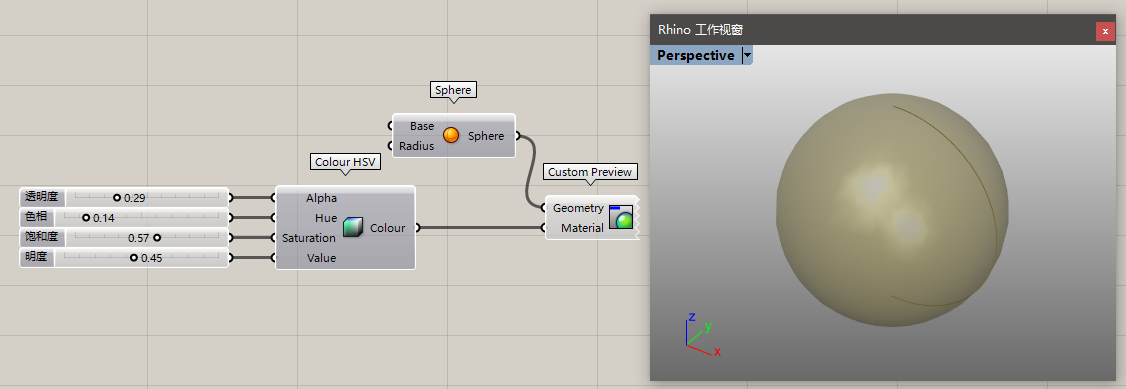This screenshot has width=1126, height=389.
Task: Close the Rhino 工作视窗 window
Action: point(1105,32)
